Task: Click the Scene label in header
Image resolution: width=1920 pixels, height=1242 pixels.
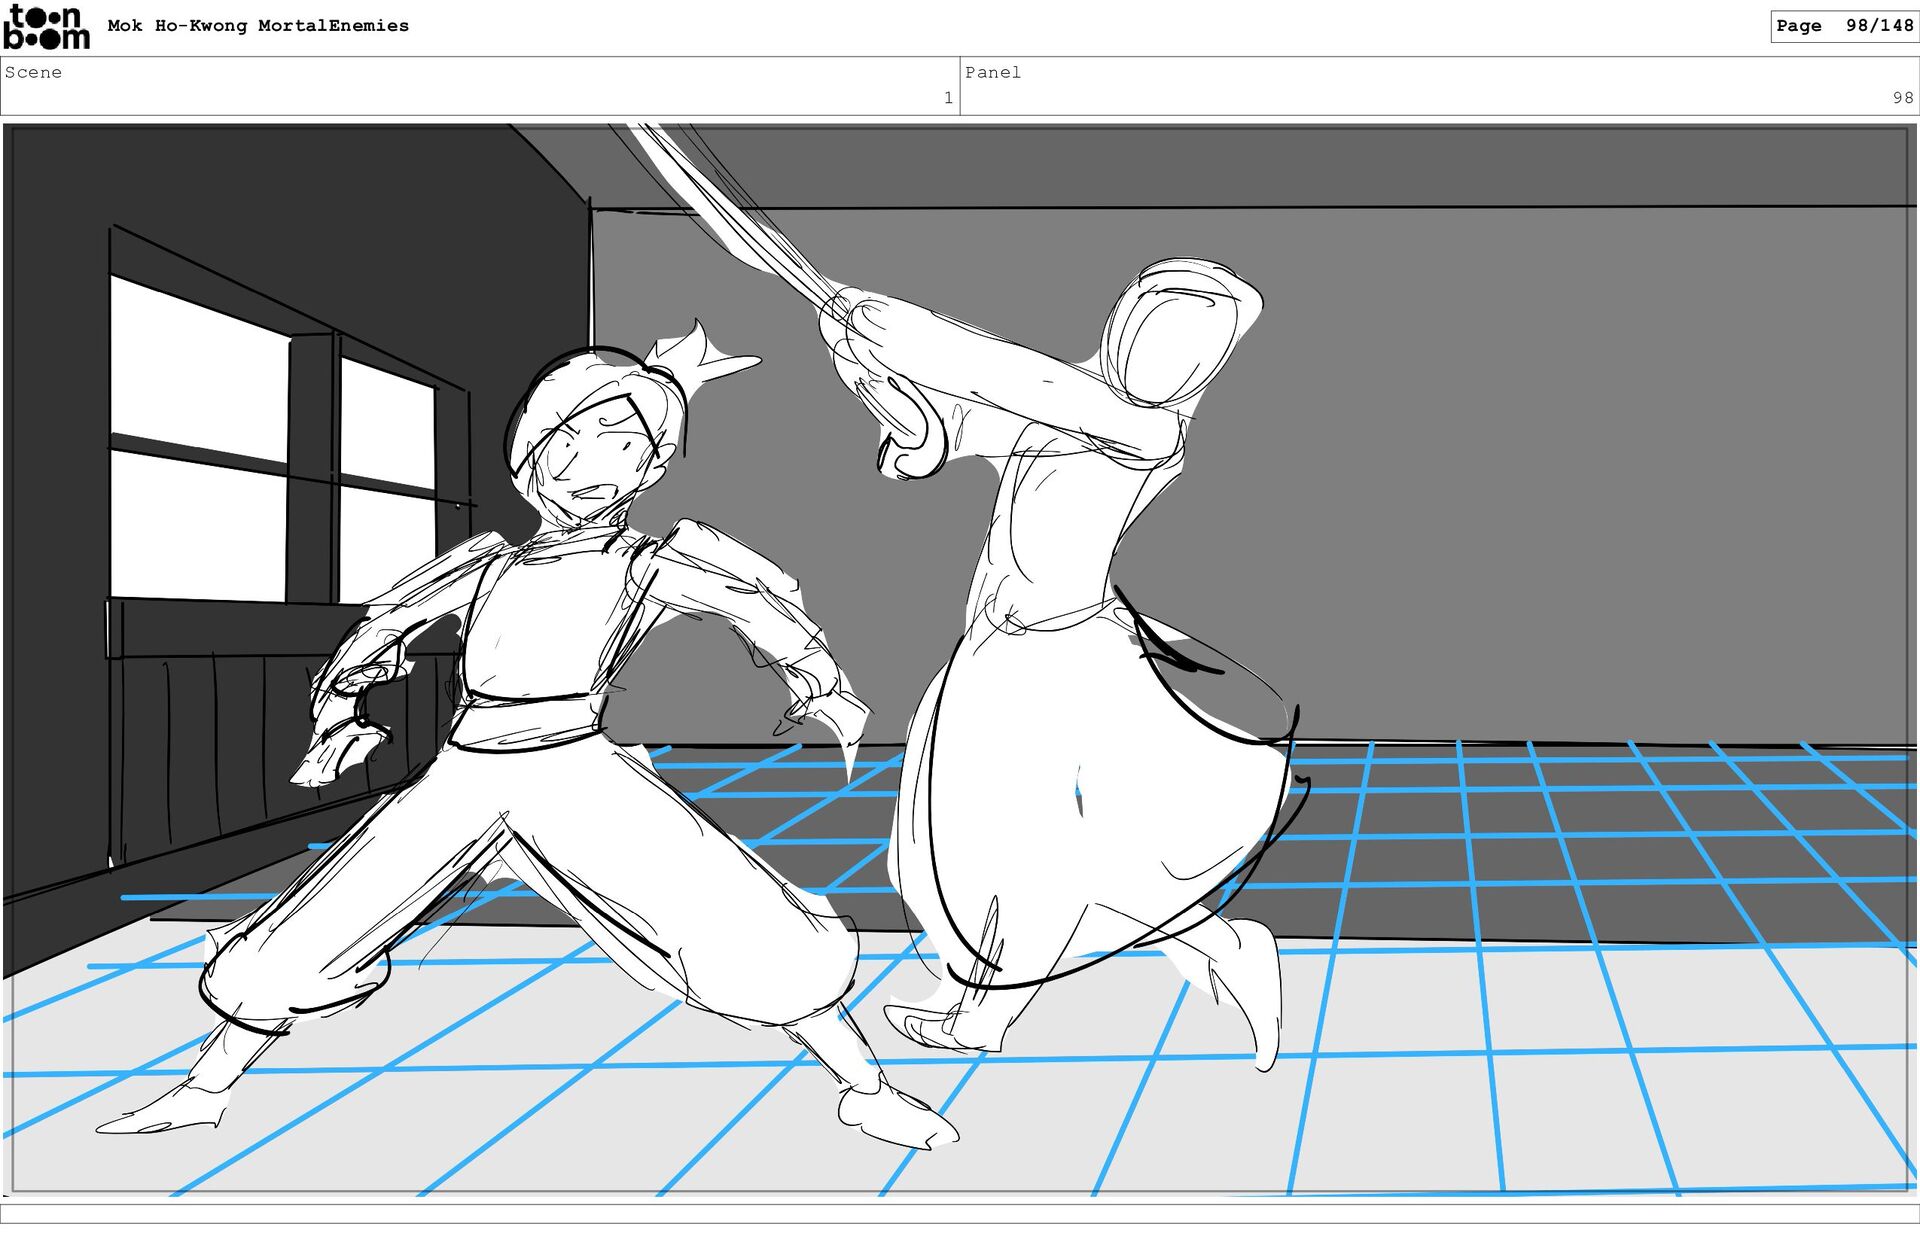Action: pos(33,72)
